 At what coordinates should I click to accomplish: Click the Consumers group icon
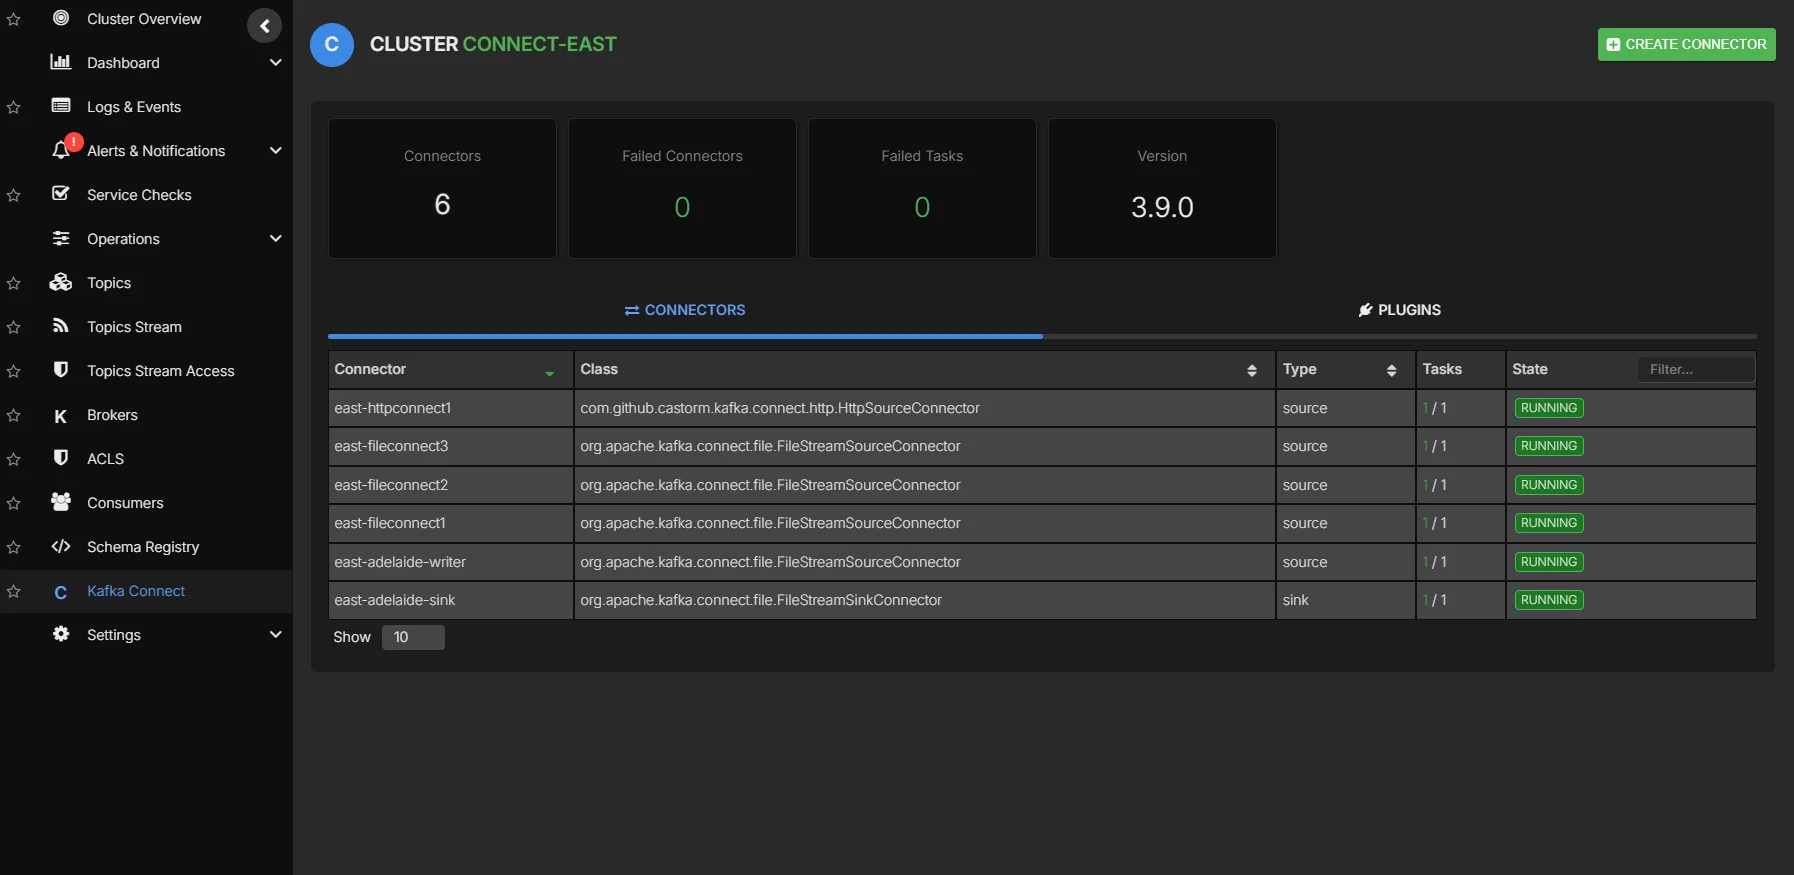click(x=61, y=502)
